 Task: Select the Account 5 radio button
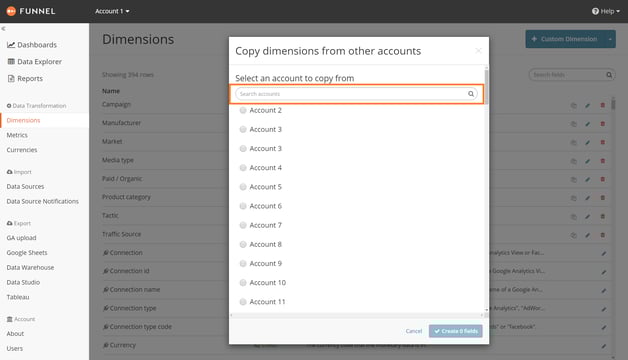(x=243, y=187)
